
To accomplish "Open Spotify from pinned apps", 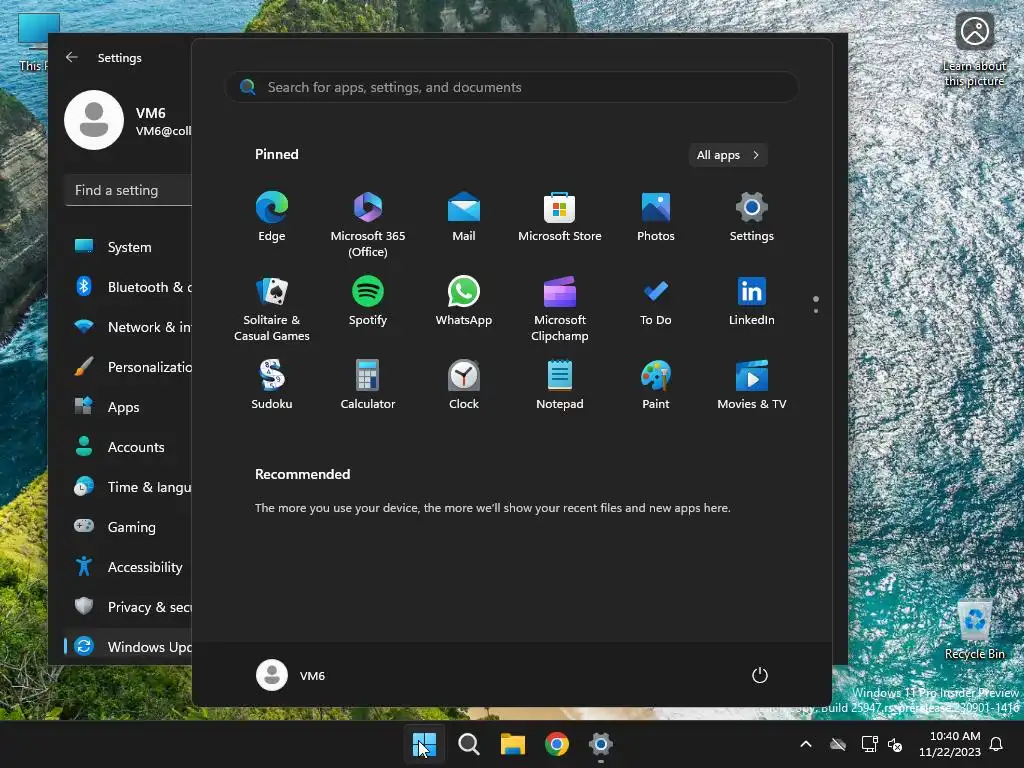I will point(368,301).
